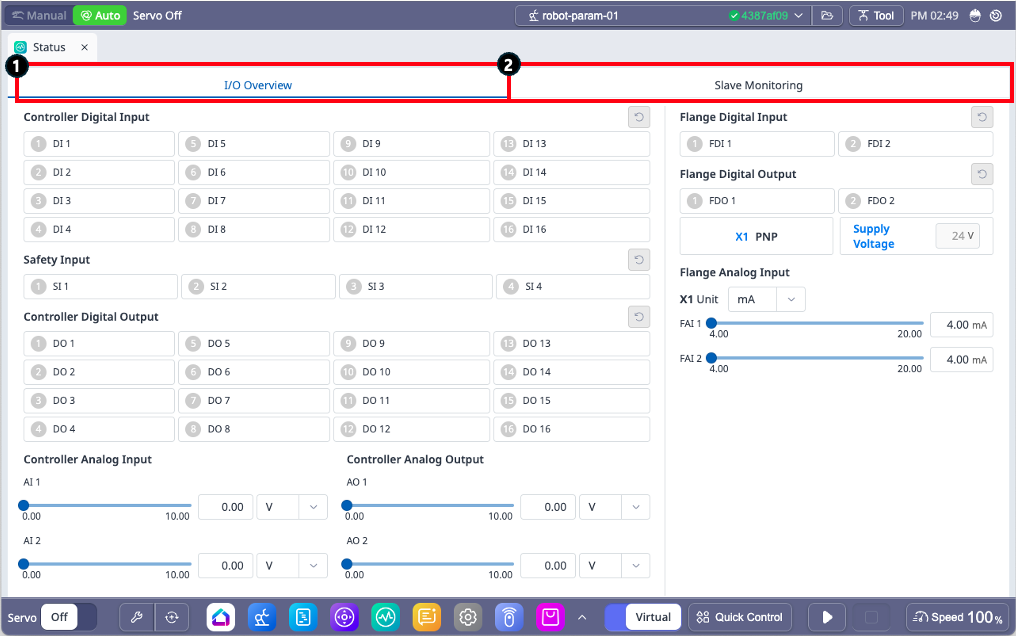Open the X1 Unit mA dropdown
Image resolution: width=1016 pixels, height=636 pixels.
(766, 299)
